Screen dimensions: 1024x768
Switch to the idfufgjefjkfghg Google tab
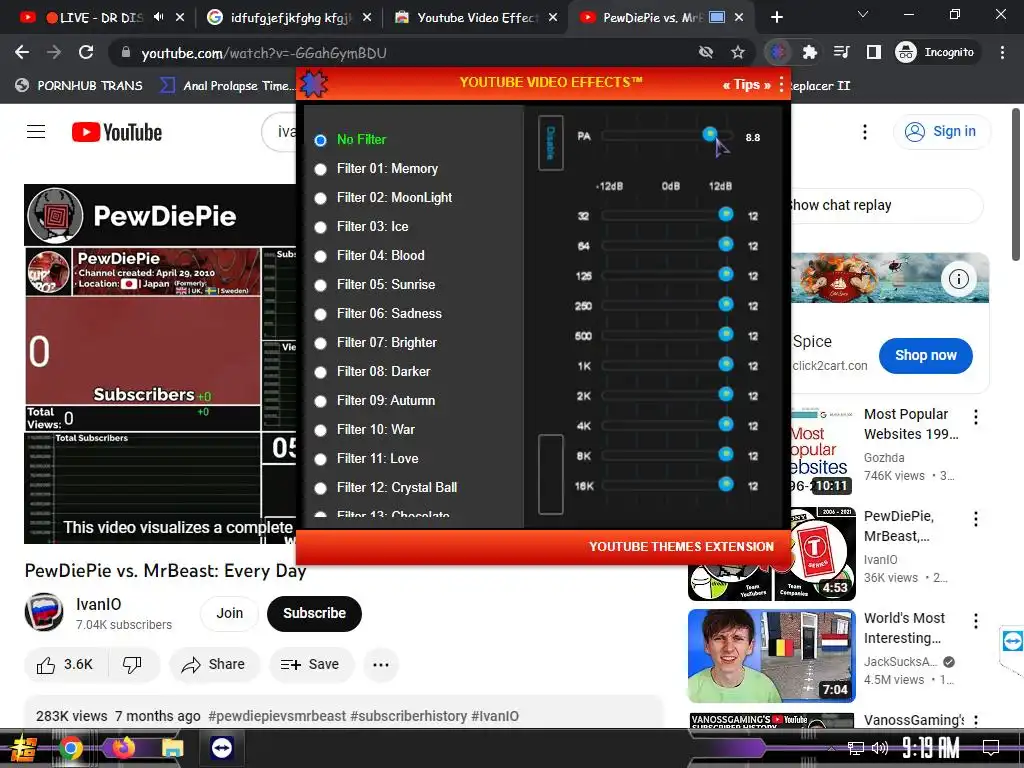[x=290, y=18]
